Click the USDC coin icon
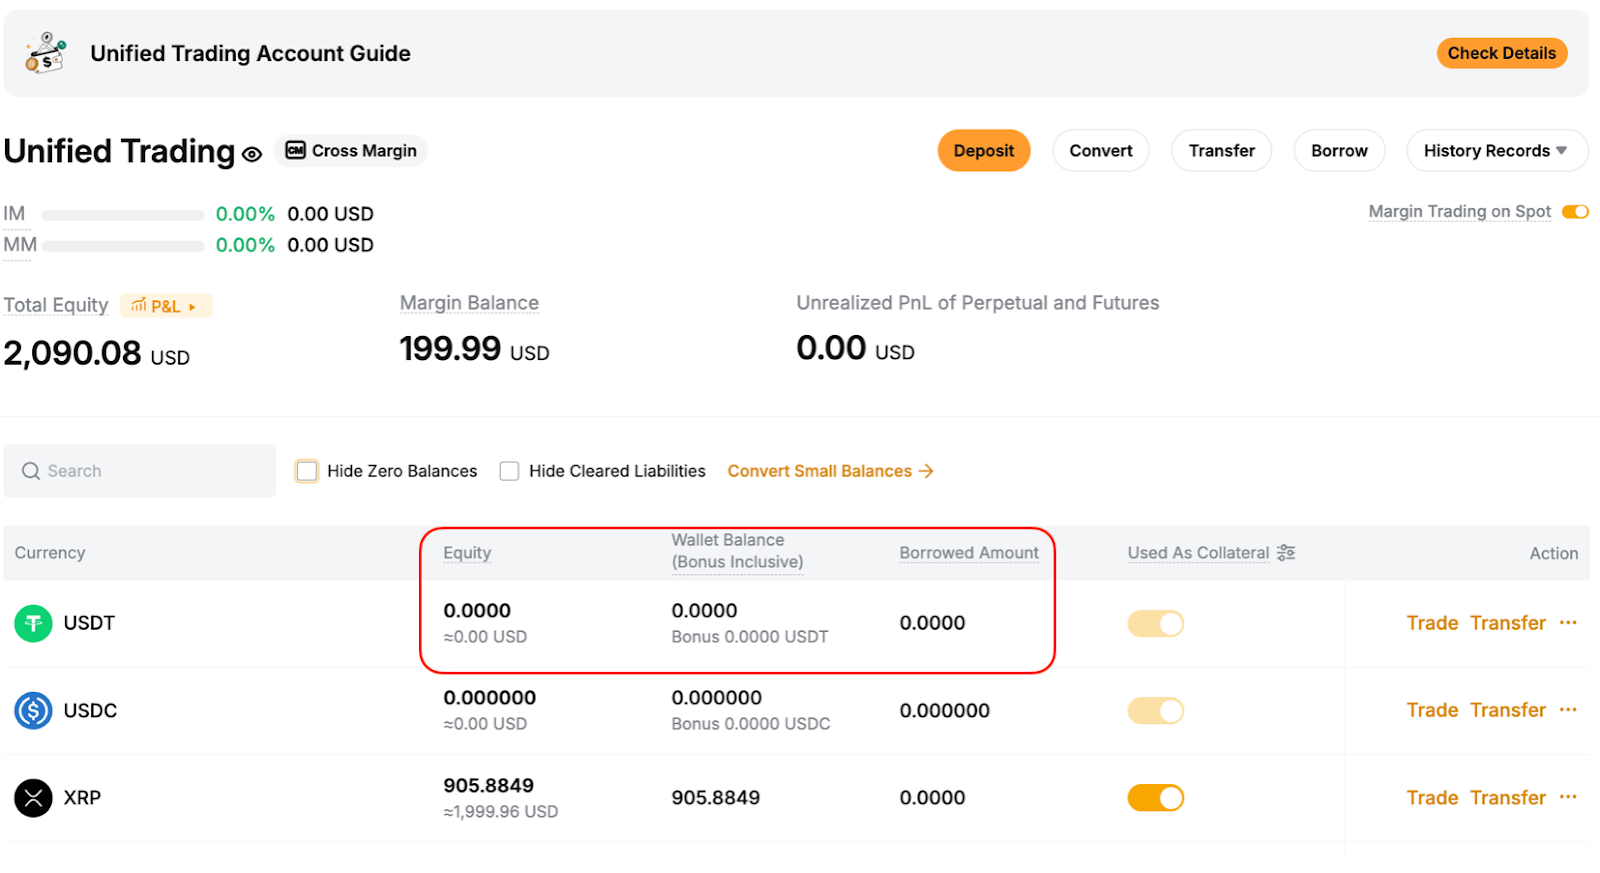1600x873 pixels. [x=33, y=711]
